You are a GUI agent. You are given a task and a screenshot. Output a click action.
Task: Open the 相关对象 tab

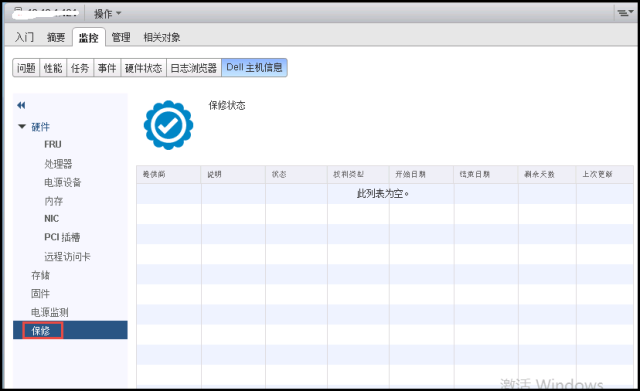pyautogui.click(x=162, y=37)
